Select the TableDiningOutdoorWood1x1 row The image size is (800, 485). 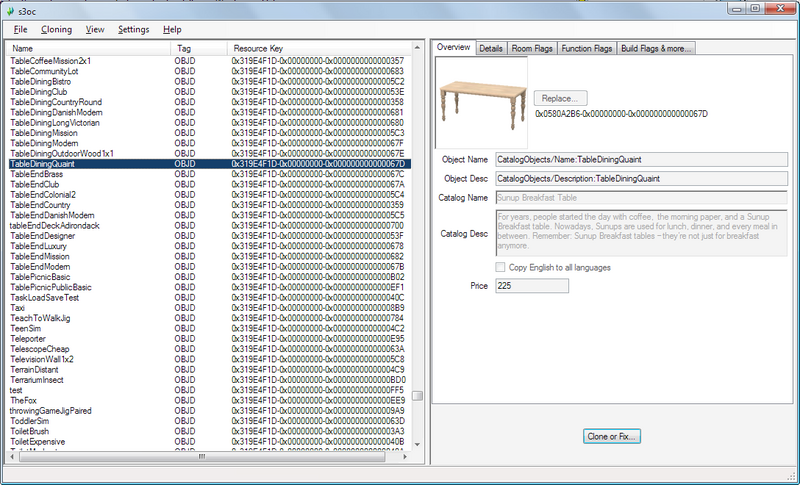pos(210,154)
